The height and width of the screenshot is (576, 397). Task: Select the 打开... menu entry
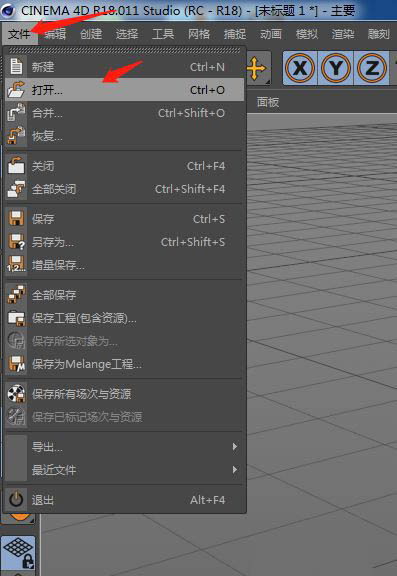[124, 90]
